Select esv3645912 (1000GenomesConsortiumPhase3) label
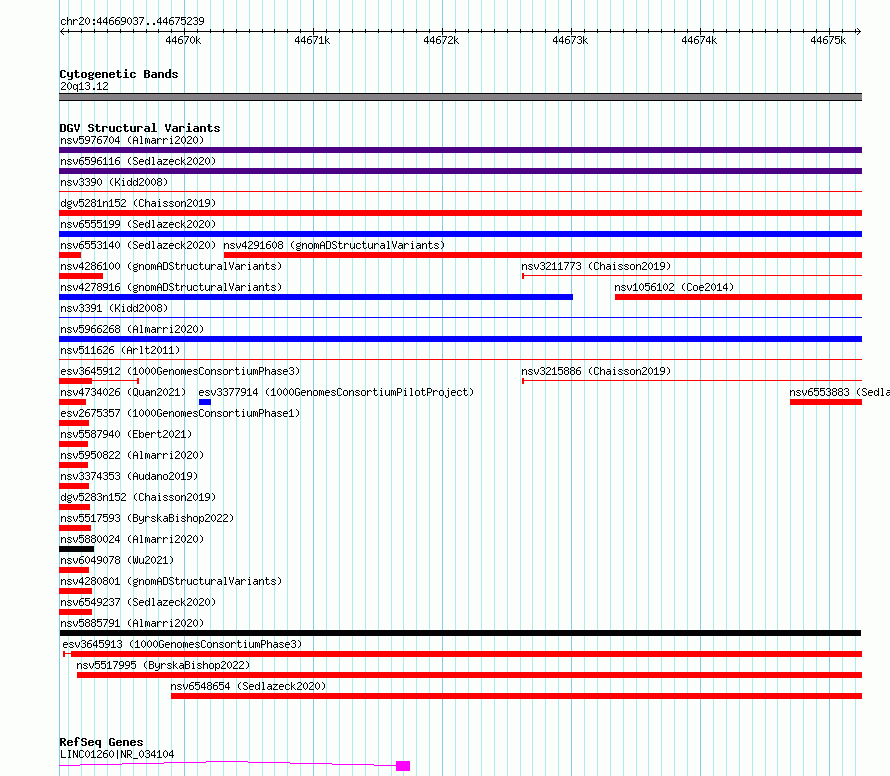Screen dimensions: 890x776 coord(180,371)
